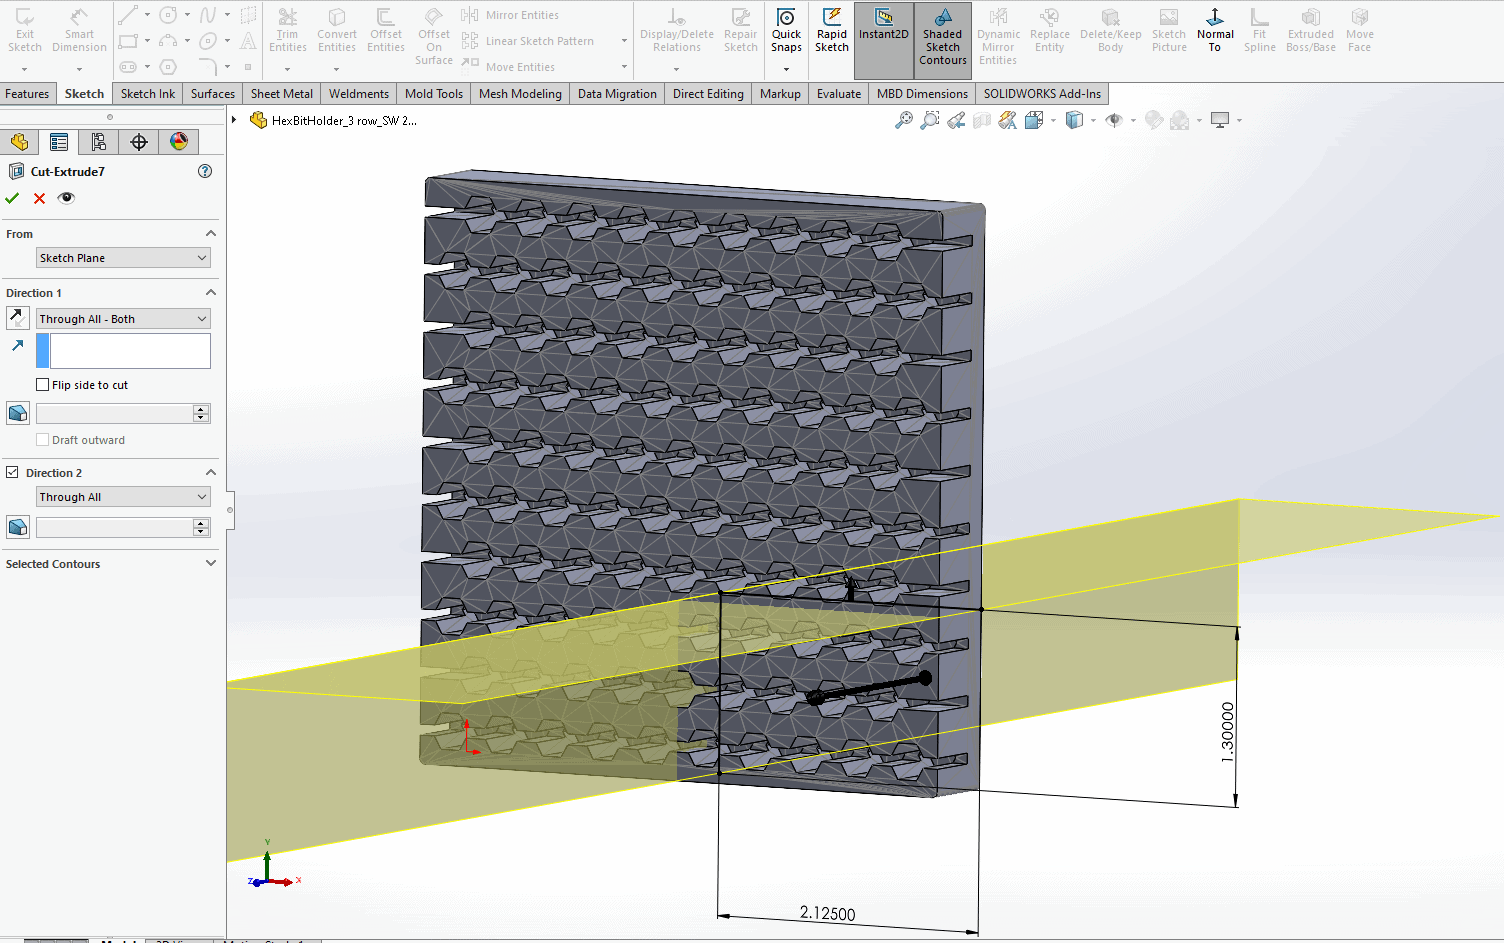This screenshot has height=943, width=1504.
Task: Collapse the Direction 1 section
Action: [x=211, y=292]
